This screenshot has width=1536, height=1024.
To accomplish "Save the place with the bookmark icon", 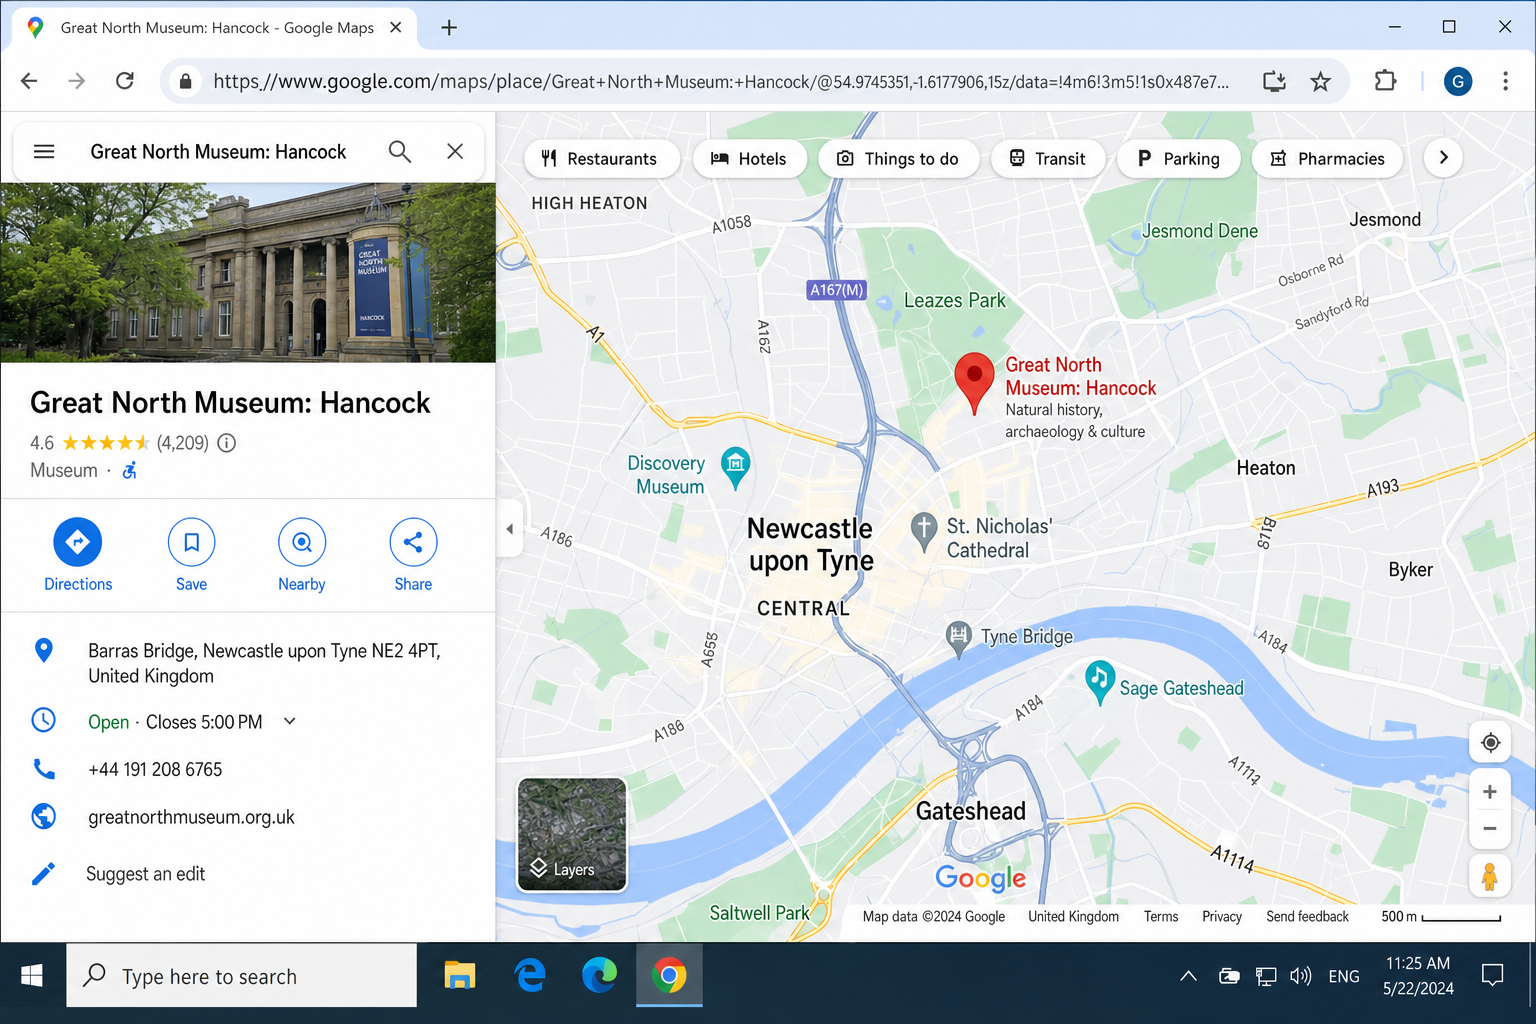I will [191, 542].
